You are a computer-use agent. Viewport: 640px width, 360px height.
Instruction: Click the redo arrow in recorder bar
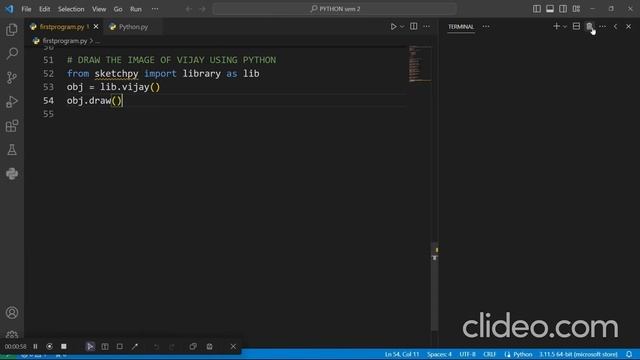[x=171, y=347]
